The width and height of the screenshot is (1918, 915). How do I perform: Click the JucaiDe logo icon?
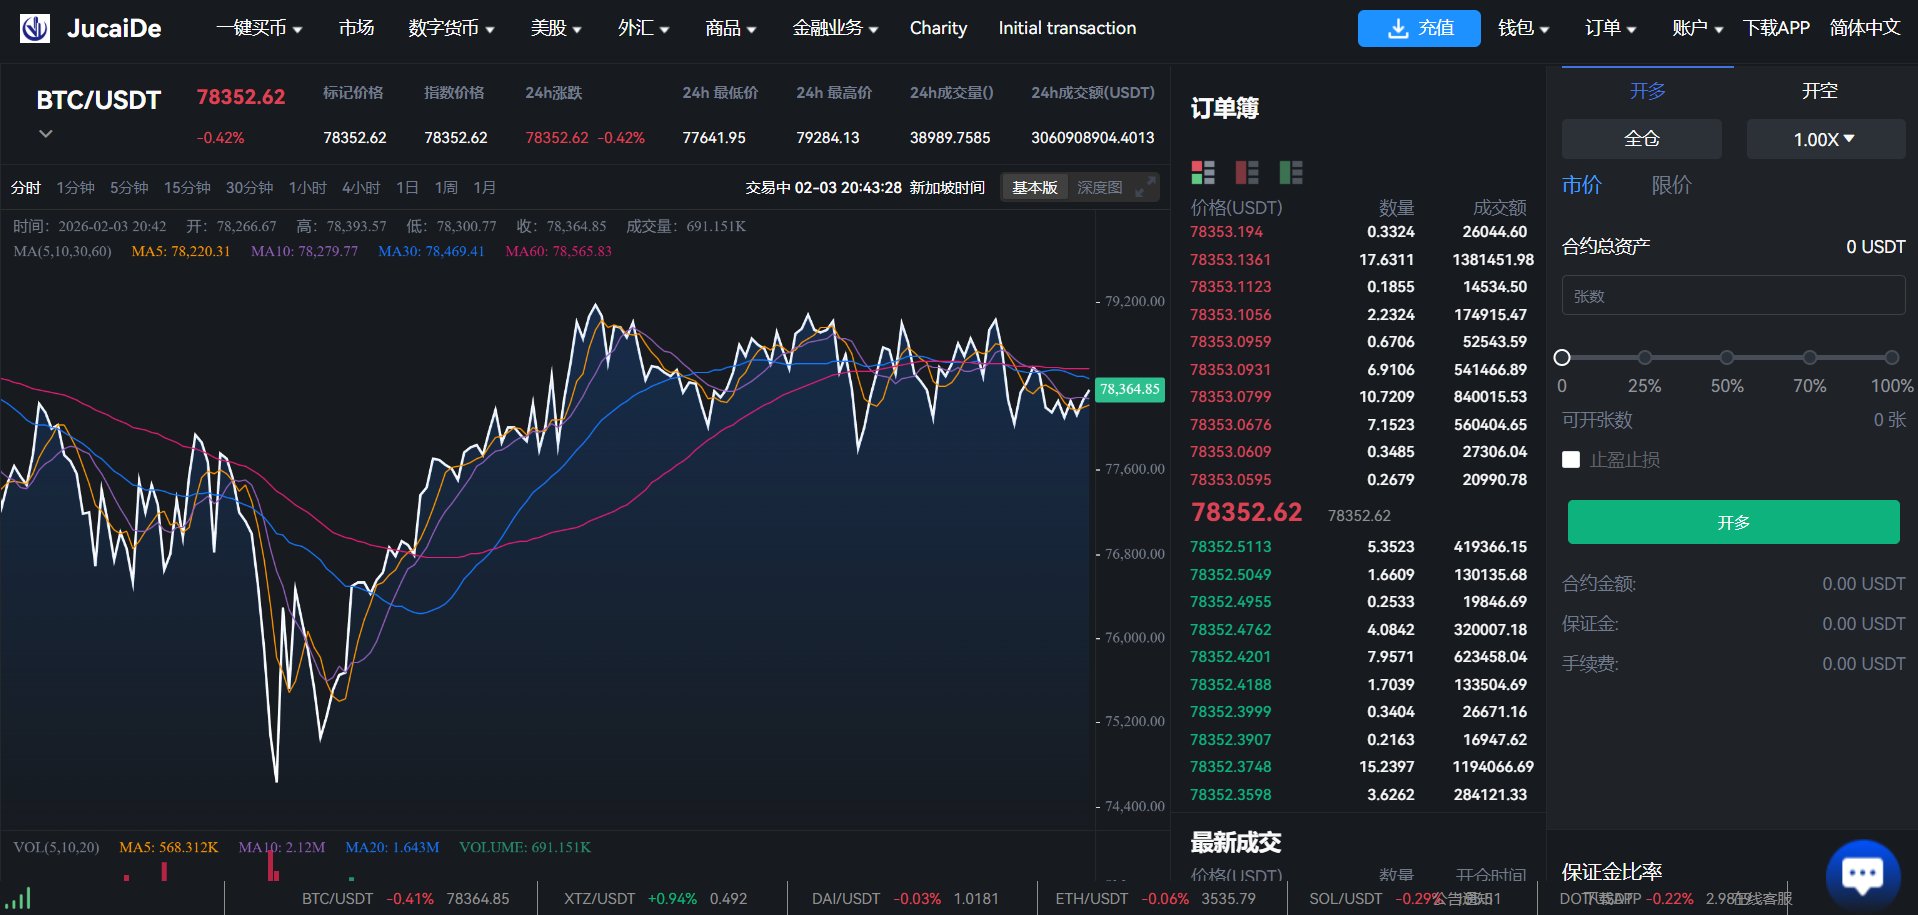click(x=35, y=28)
